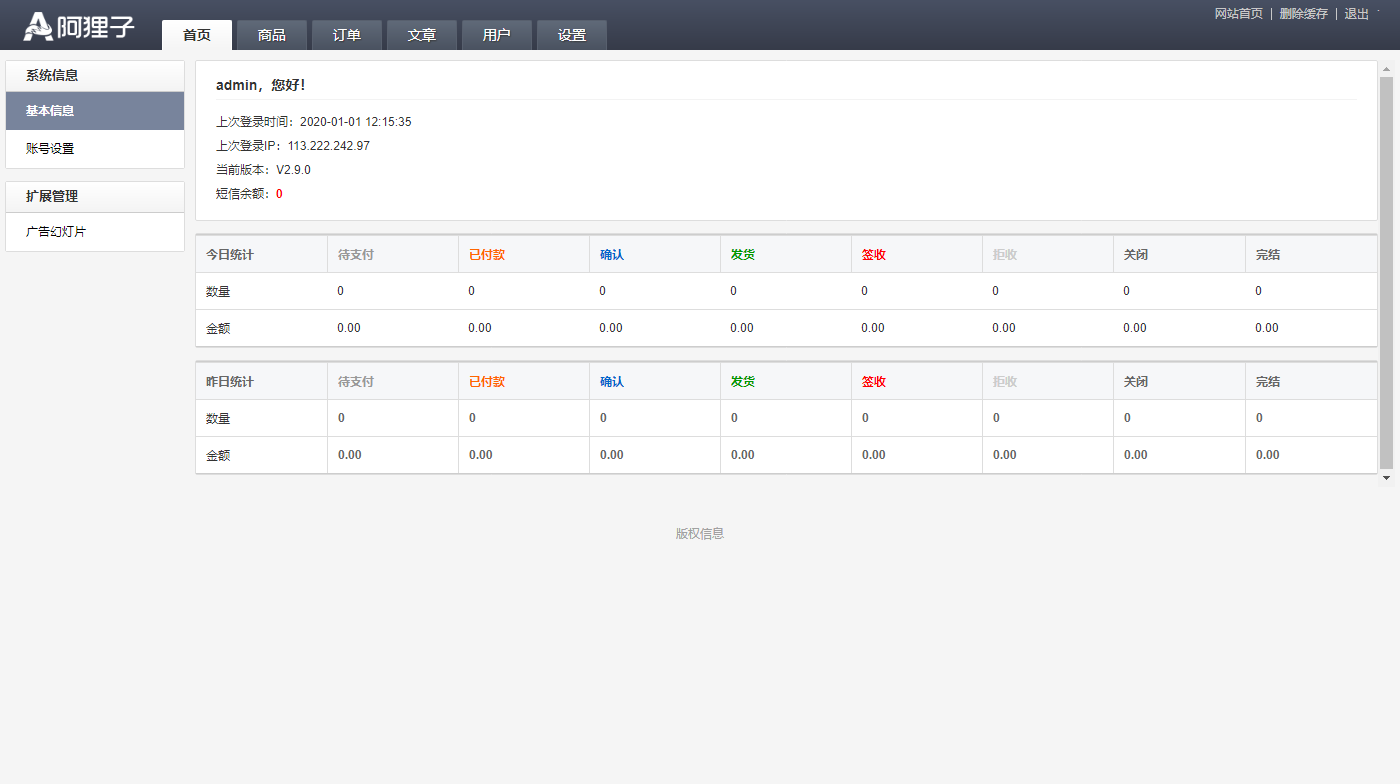The height and width of the screenshot is (784, 1400).
Task: Switch to the 订单 tab
Action: click(x=347, y=35)
